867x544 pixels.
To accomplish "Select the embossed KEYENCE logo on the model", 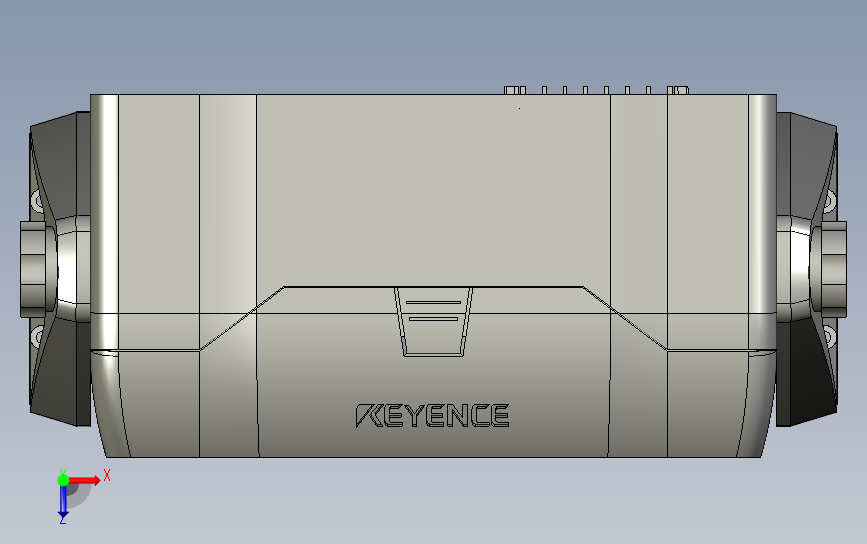I will (x=432, y=415).
